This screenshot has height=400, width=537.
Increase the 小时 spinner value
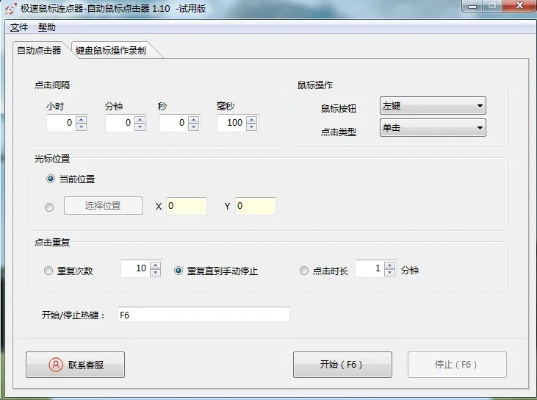click(82, 119)
